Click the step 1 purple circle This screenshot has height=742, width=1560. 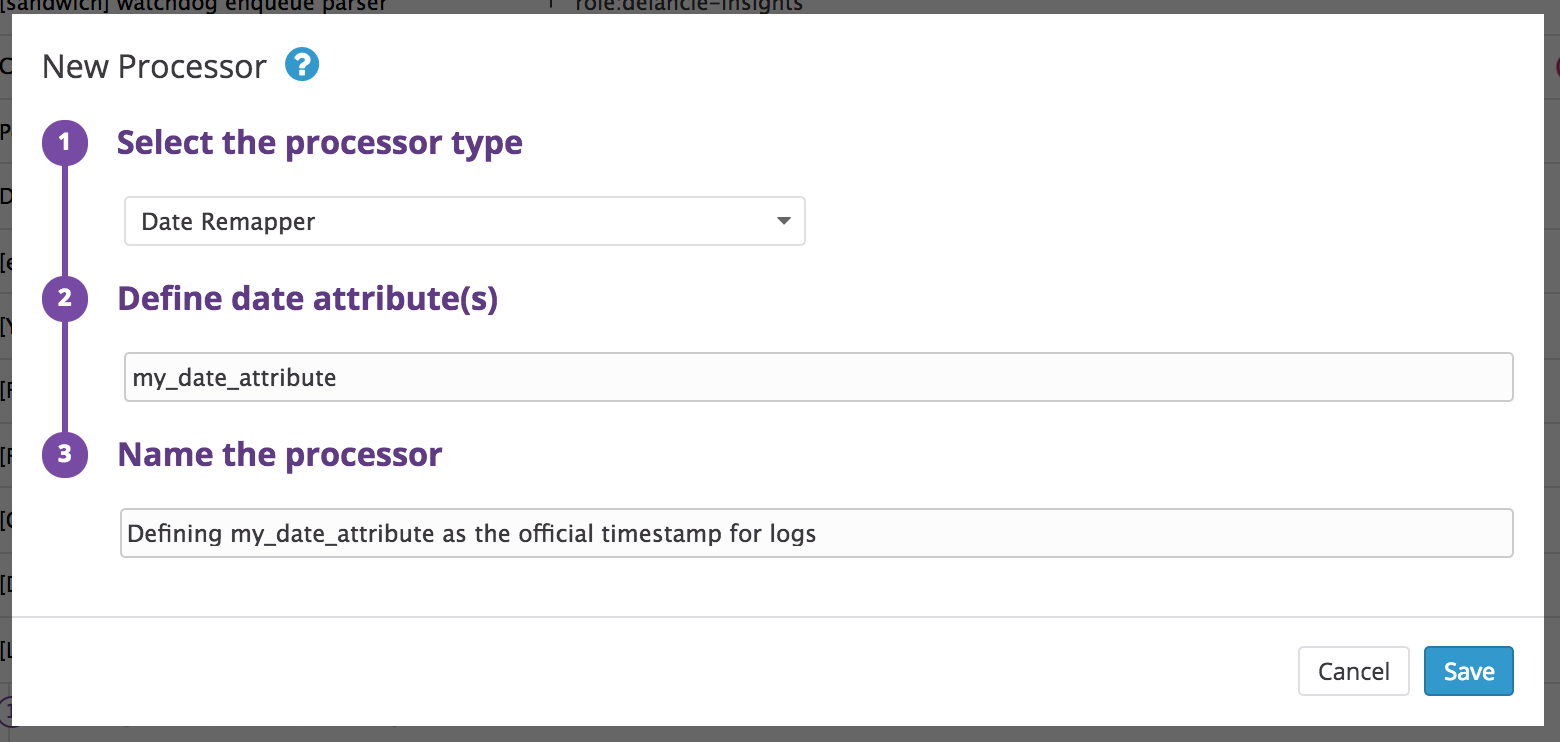pyautogui.click(x=65, y=143)
